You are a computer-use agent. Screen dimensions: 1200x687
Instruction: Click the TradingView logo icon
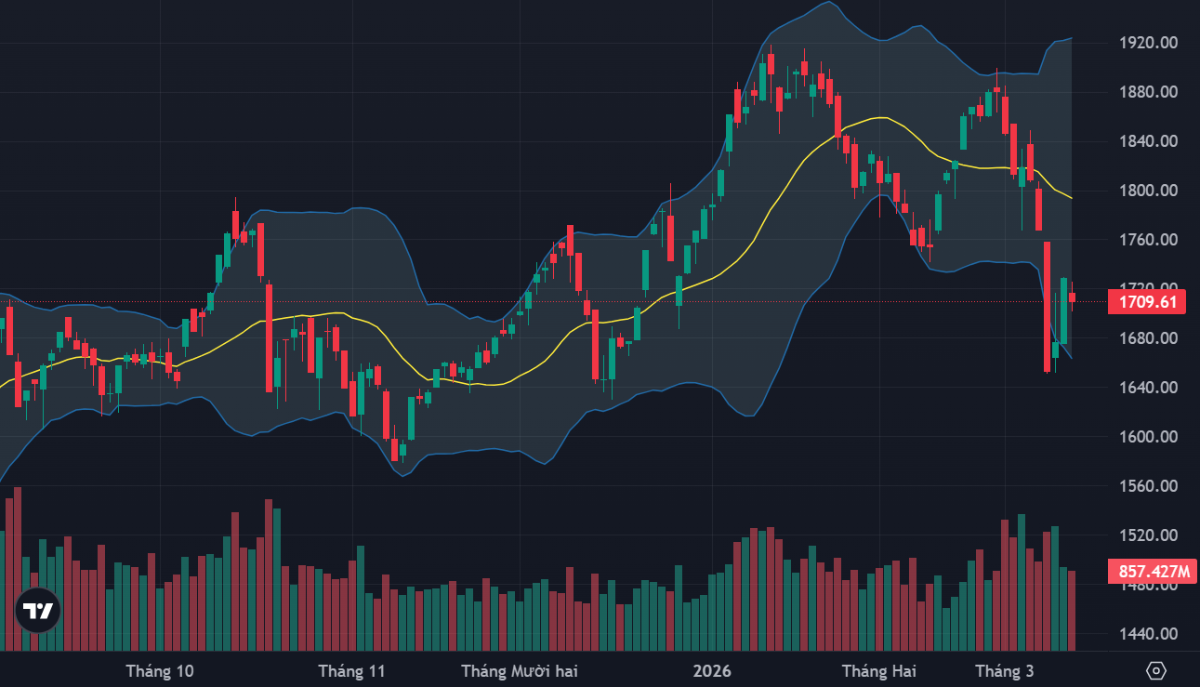38,611
